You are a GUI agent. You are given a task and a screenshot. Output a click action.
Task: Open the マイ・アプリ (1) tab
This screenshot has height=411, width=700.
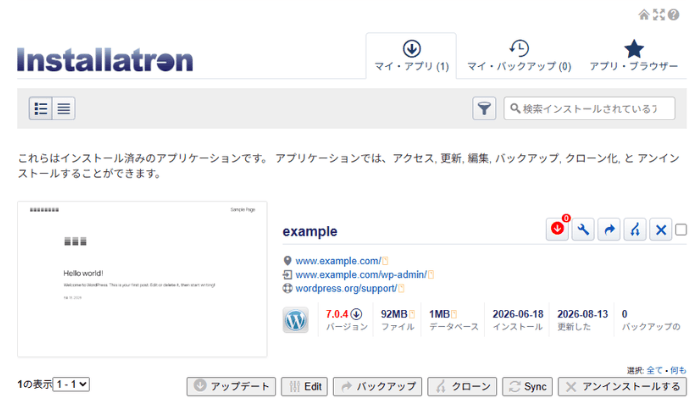411,56
